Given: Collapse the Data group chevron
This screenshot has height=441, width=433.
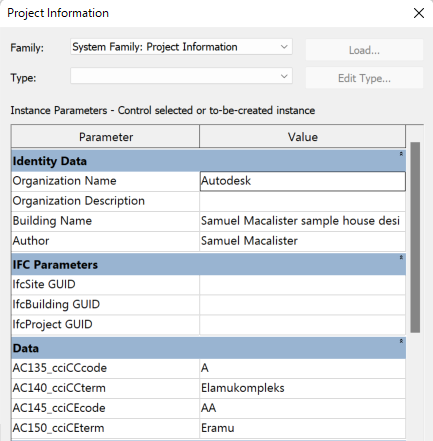Looking at the screenshot, I should click(401, 341).
